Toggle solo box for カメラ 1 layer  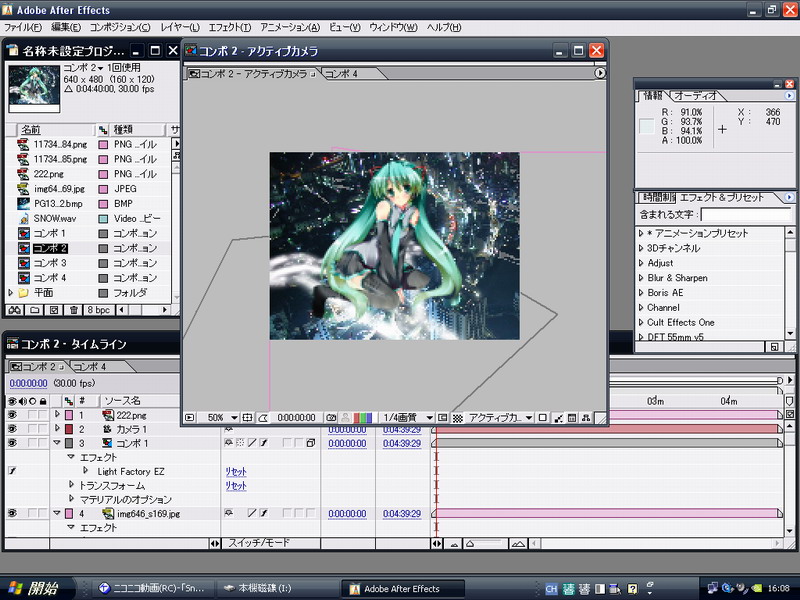(32, 429)
